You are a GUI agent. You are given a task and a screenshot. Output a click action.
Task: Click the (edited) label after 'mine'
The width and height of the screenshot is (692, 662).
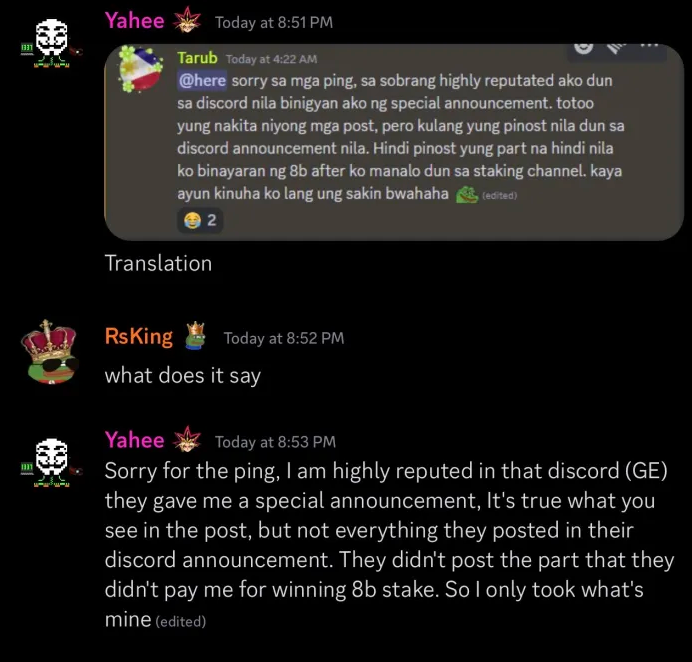tap(181, 621)
